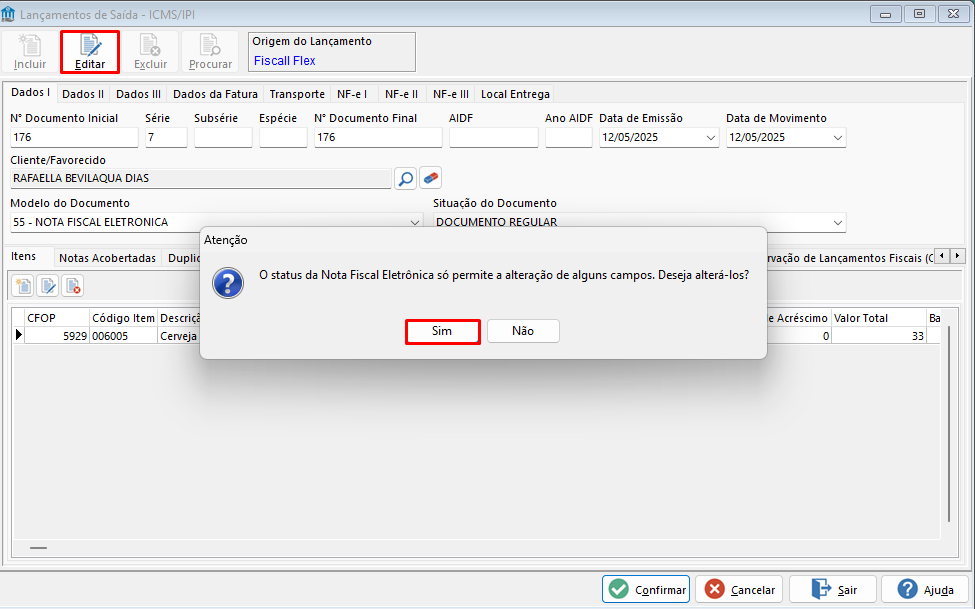975x609 pixels.
Task: Select the 33 Valor Total cell
Action: pos(879,336)
